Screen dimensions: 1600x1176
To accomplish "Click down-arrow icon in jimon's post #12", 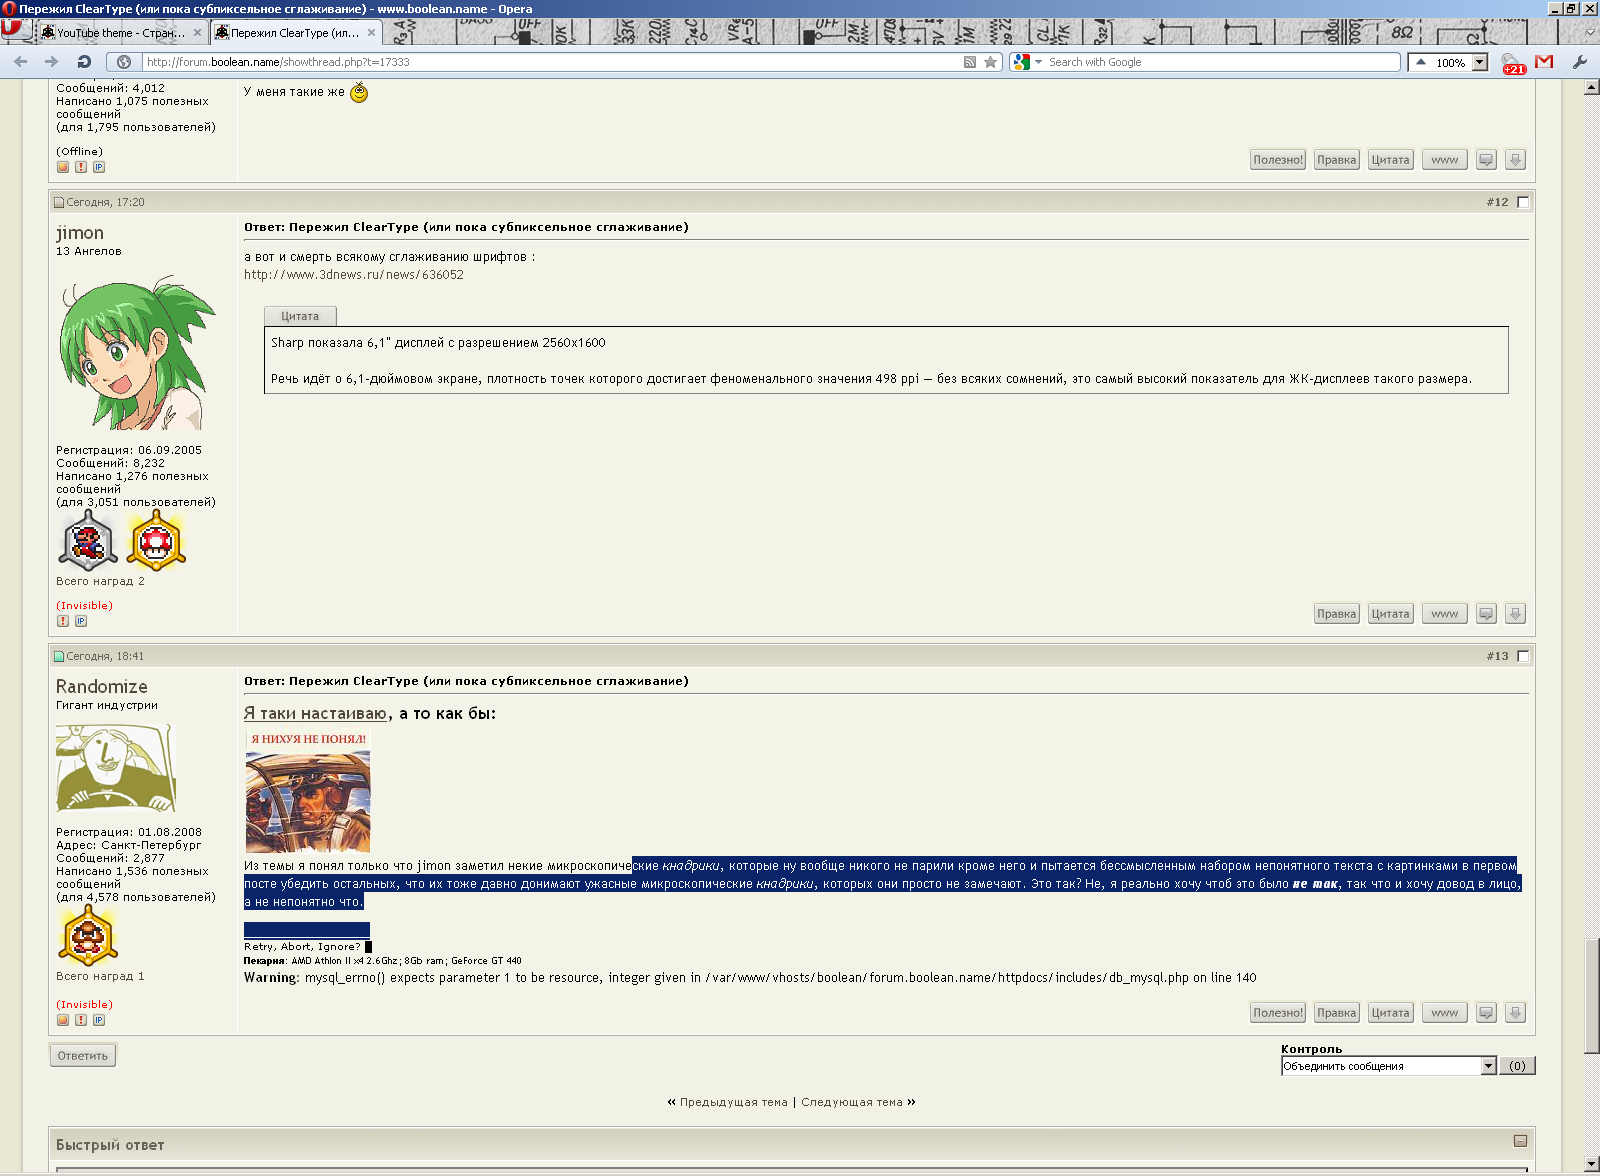I will (1515, 614).
